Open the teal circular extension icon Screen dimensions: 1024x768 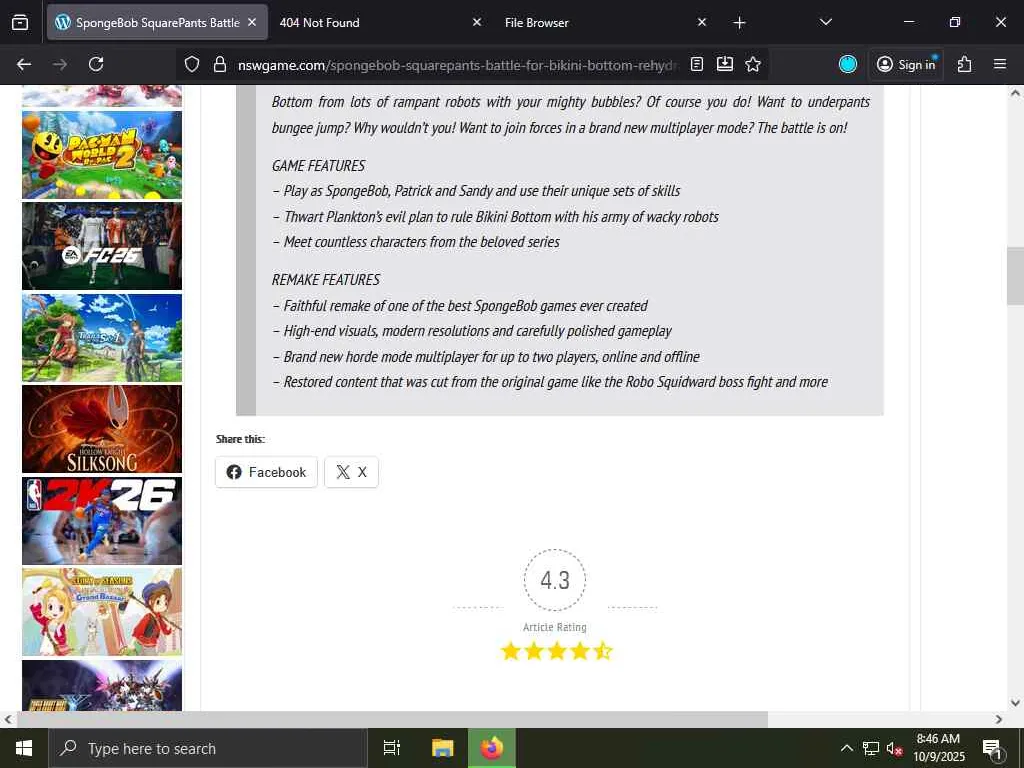tap(848, 64)
